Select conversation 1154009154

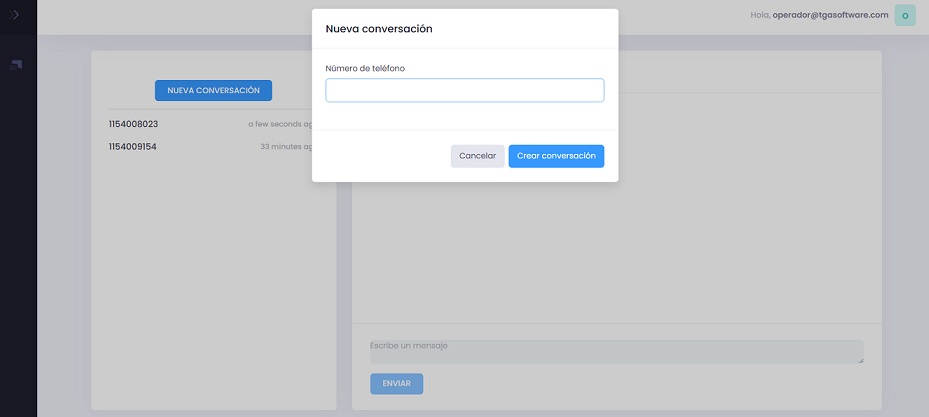pos(133,147)
